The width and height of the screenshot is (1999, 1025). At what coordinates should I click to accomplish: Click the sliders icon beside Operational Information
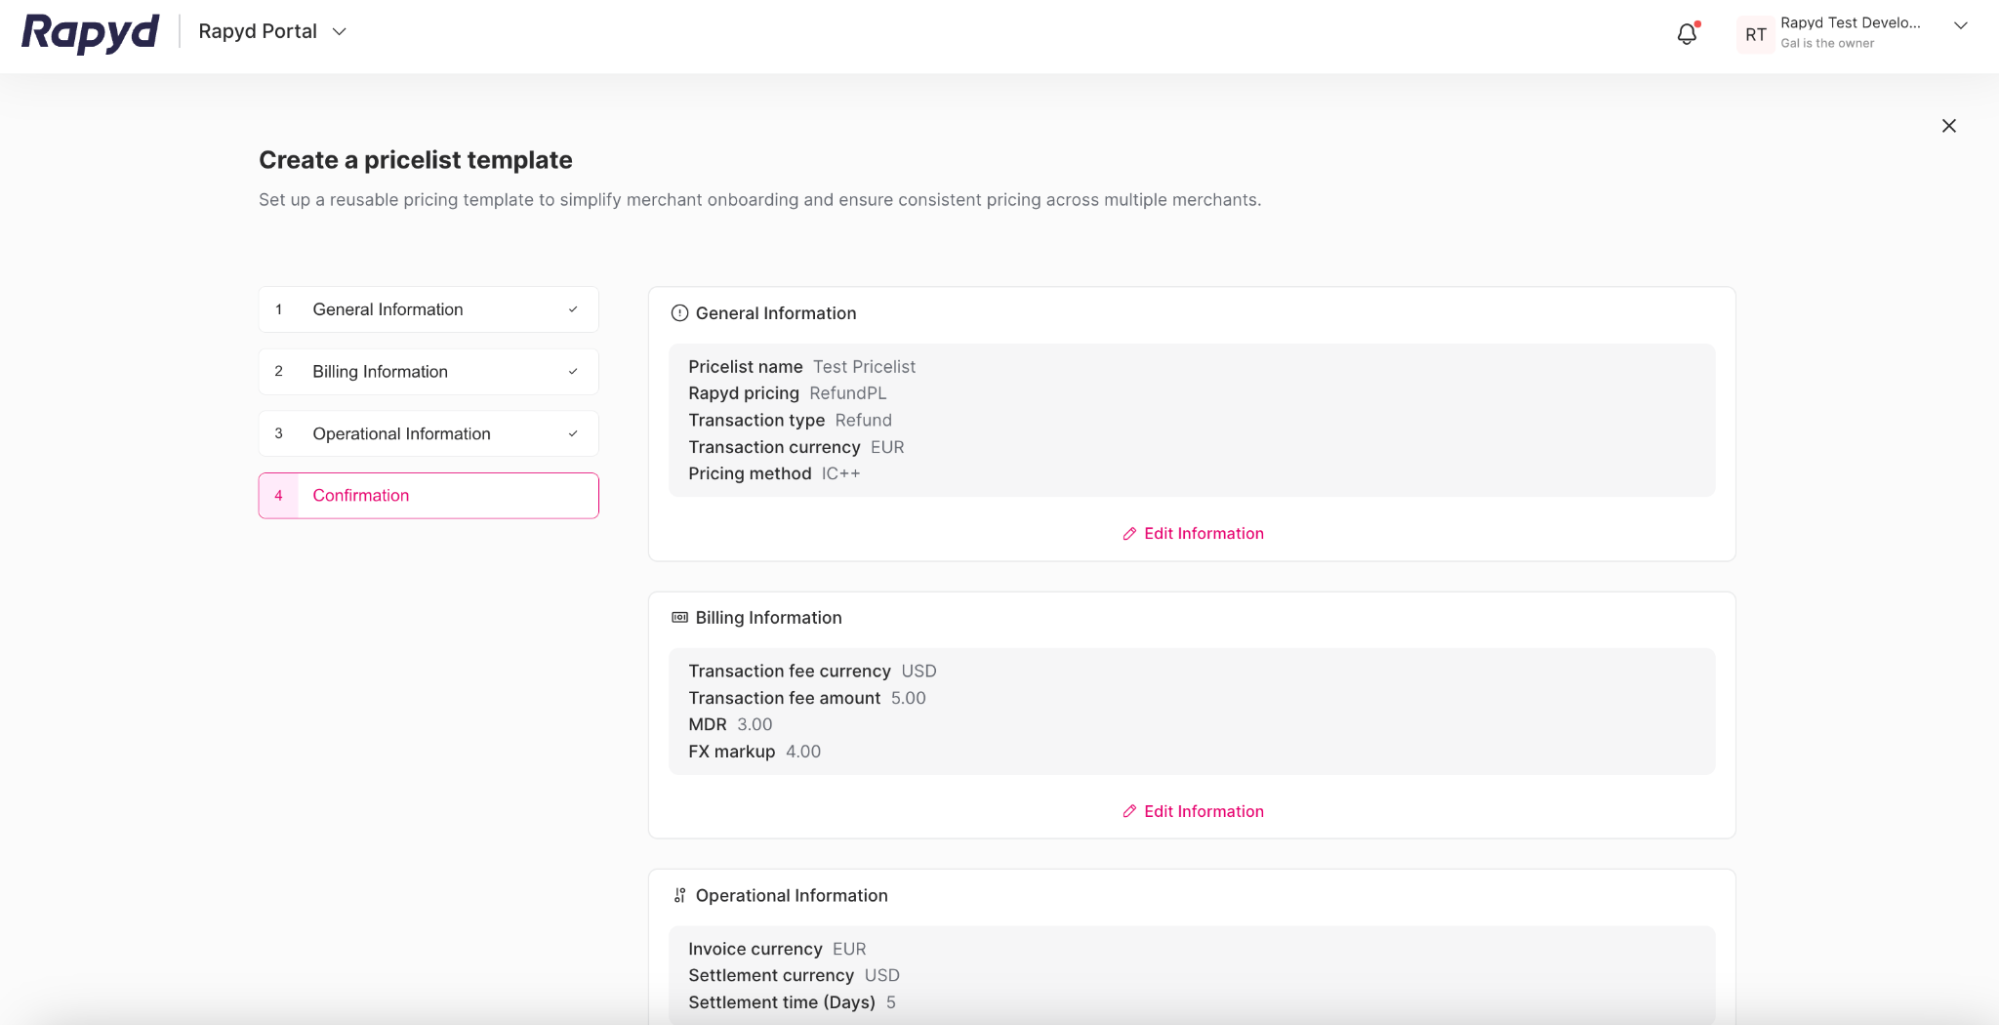pyautogui.click(x=680, y=895)
